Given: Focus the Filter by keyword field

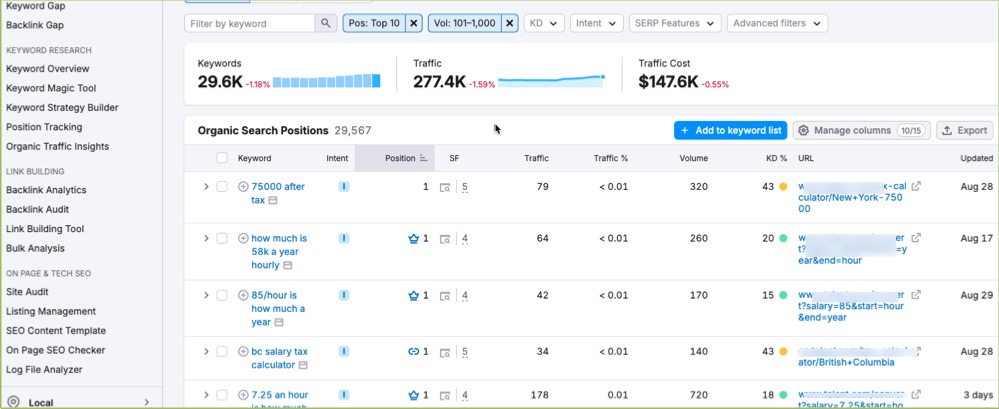Looking at the screenshot, I should pyautogui.click(x=250, y=24).
